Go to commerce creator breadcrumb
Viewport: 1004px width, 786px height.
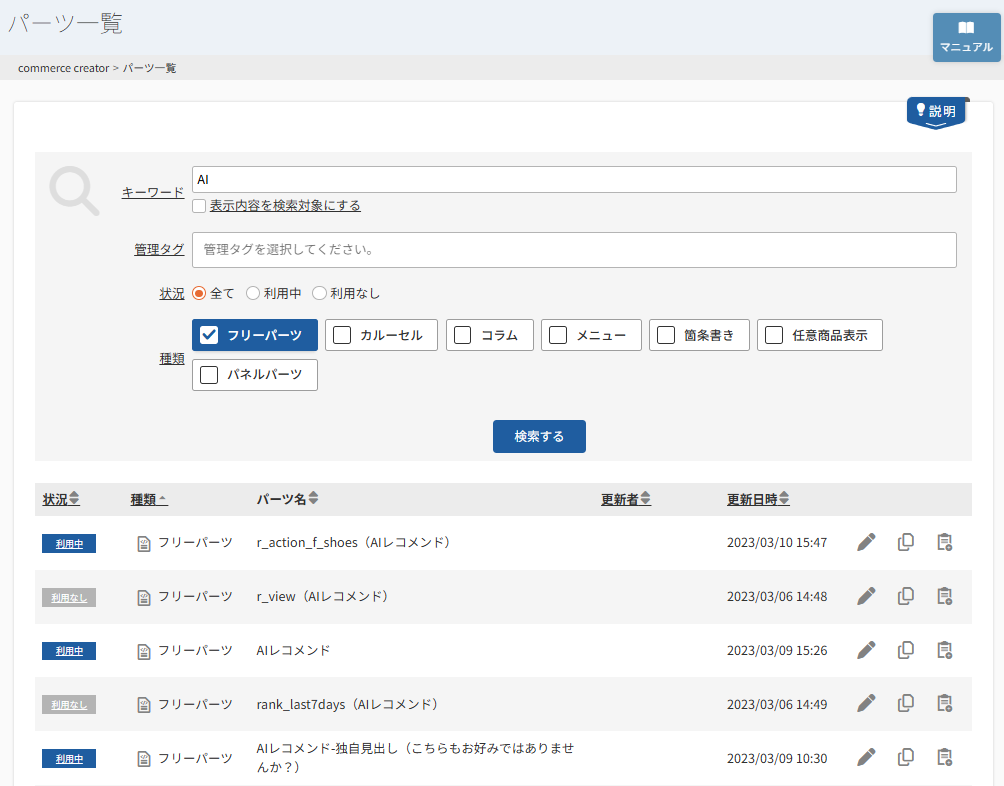(63, 68)
